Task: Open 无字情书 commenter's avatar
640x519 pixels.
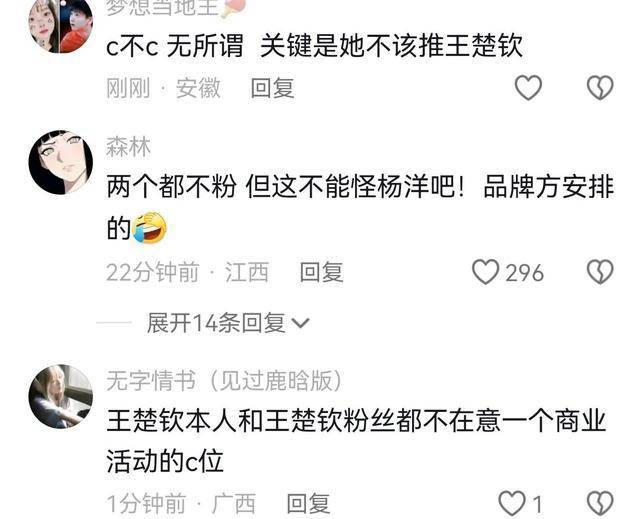Action: click(61, 396)
